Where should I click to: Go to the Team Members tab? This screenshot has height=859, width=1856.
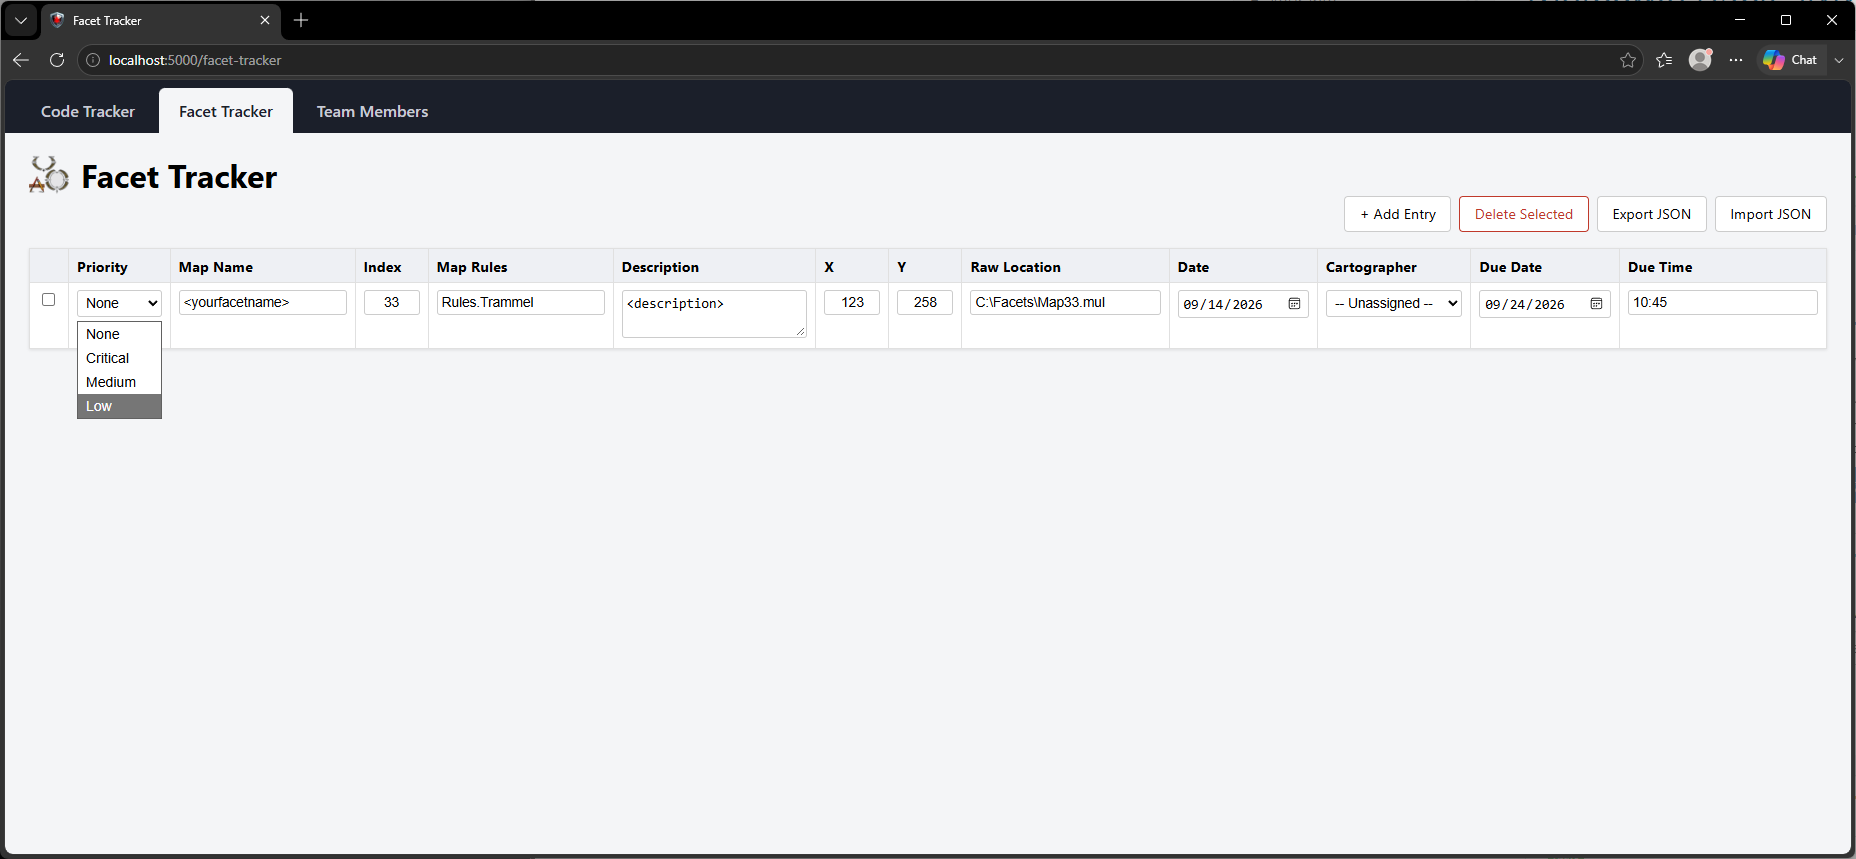click(372, 112)
